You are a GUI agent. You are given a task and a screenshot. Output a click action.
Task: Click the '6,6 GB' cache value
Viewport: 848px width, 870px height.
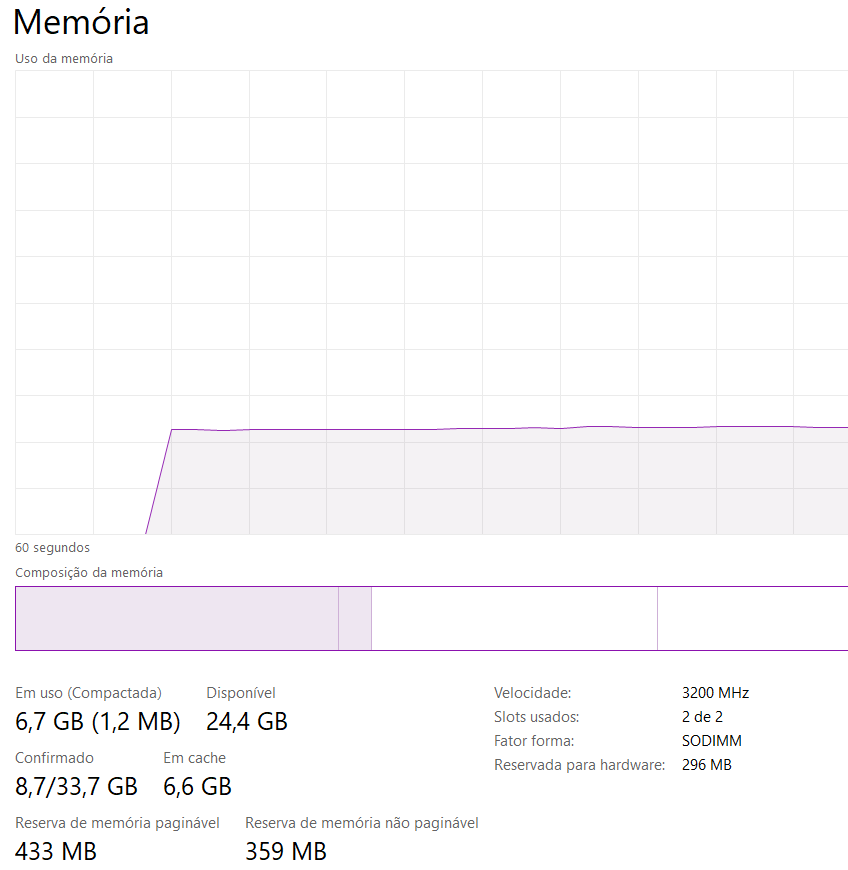tap(198, 786)
